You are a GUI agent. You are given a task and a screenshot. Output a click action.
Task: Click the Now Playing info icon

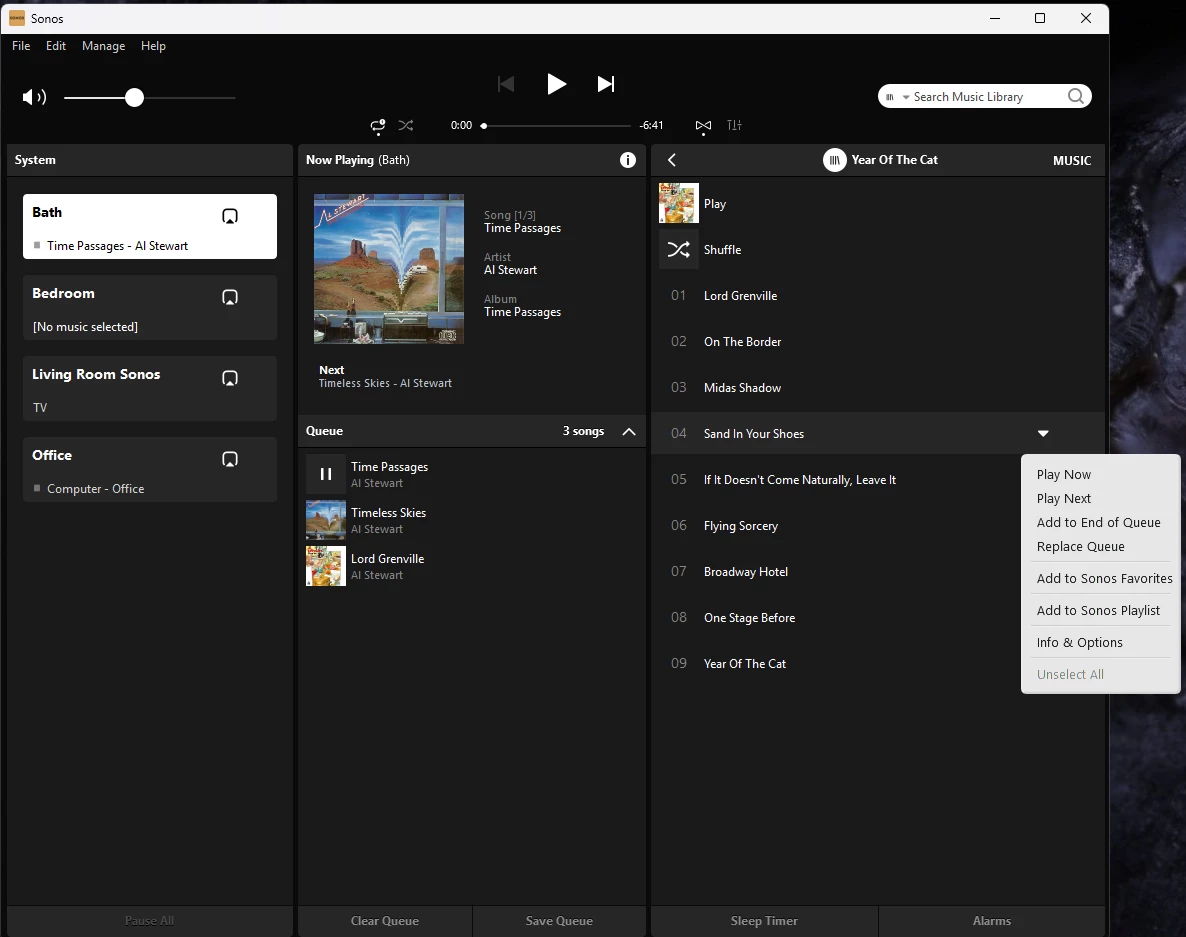(x=628, y=160)
